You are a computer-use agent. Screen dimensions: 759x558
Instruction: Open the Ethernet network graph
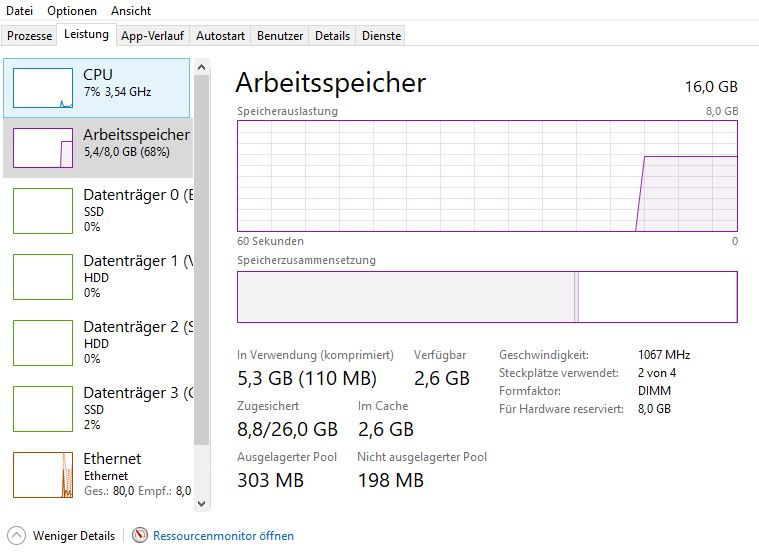[x=43, y=474]
